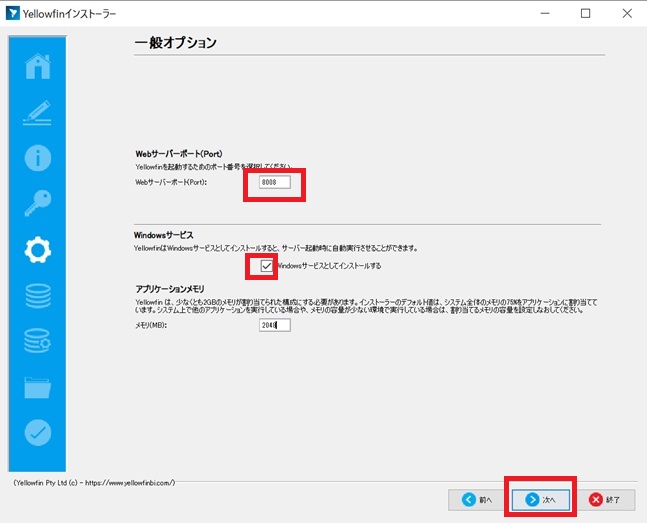Close the Yellowfin installer window
The width and height of the screenshot is (647, 523).
click(x=627, y=13)
